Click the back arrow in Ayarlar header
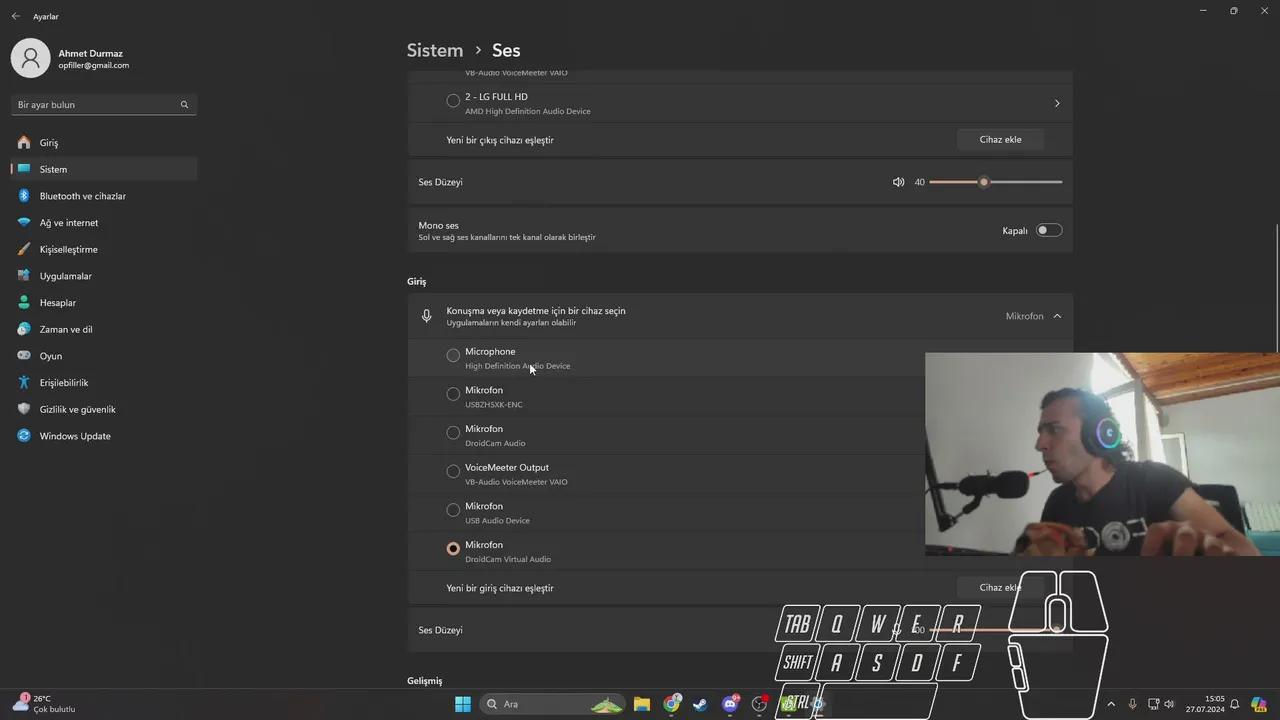 coord(15,17)
